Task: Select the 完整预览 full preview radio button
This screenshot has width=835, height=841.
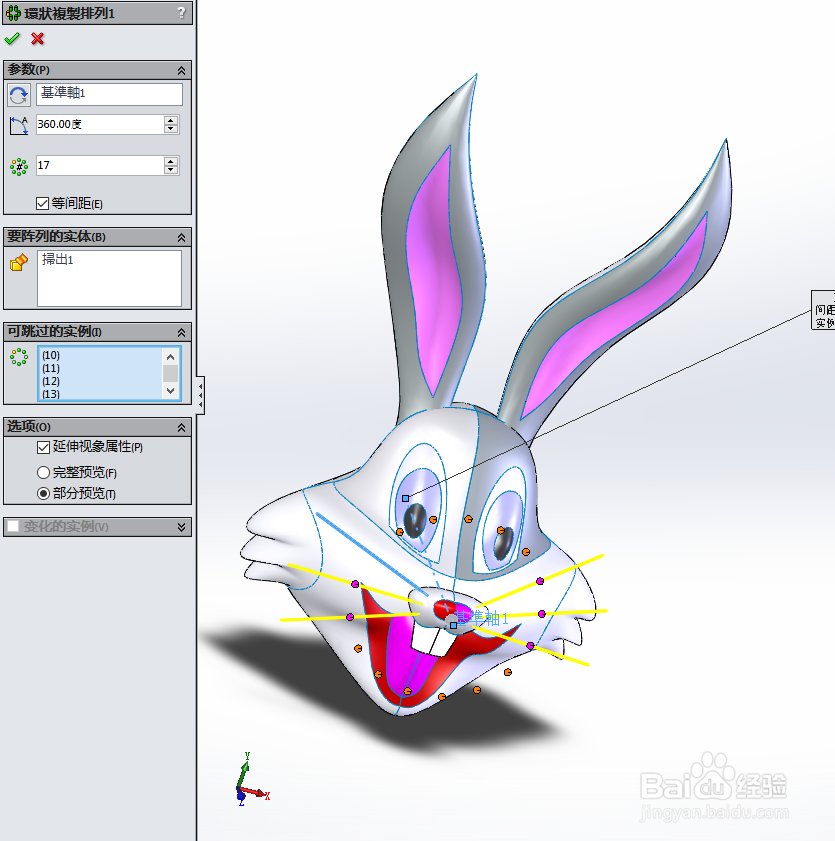Action: (x=43, y=473)
